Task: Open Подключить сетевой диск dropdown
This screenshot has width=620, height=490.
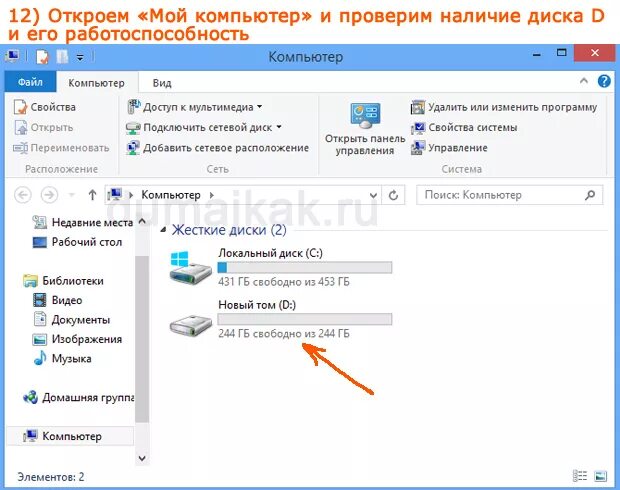Action: 204,128
